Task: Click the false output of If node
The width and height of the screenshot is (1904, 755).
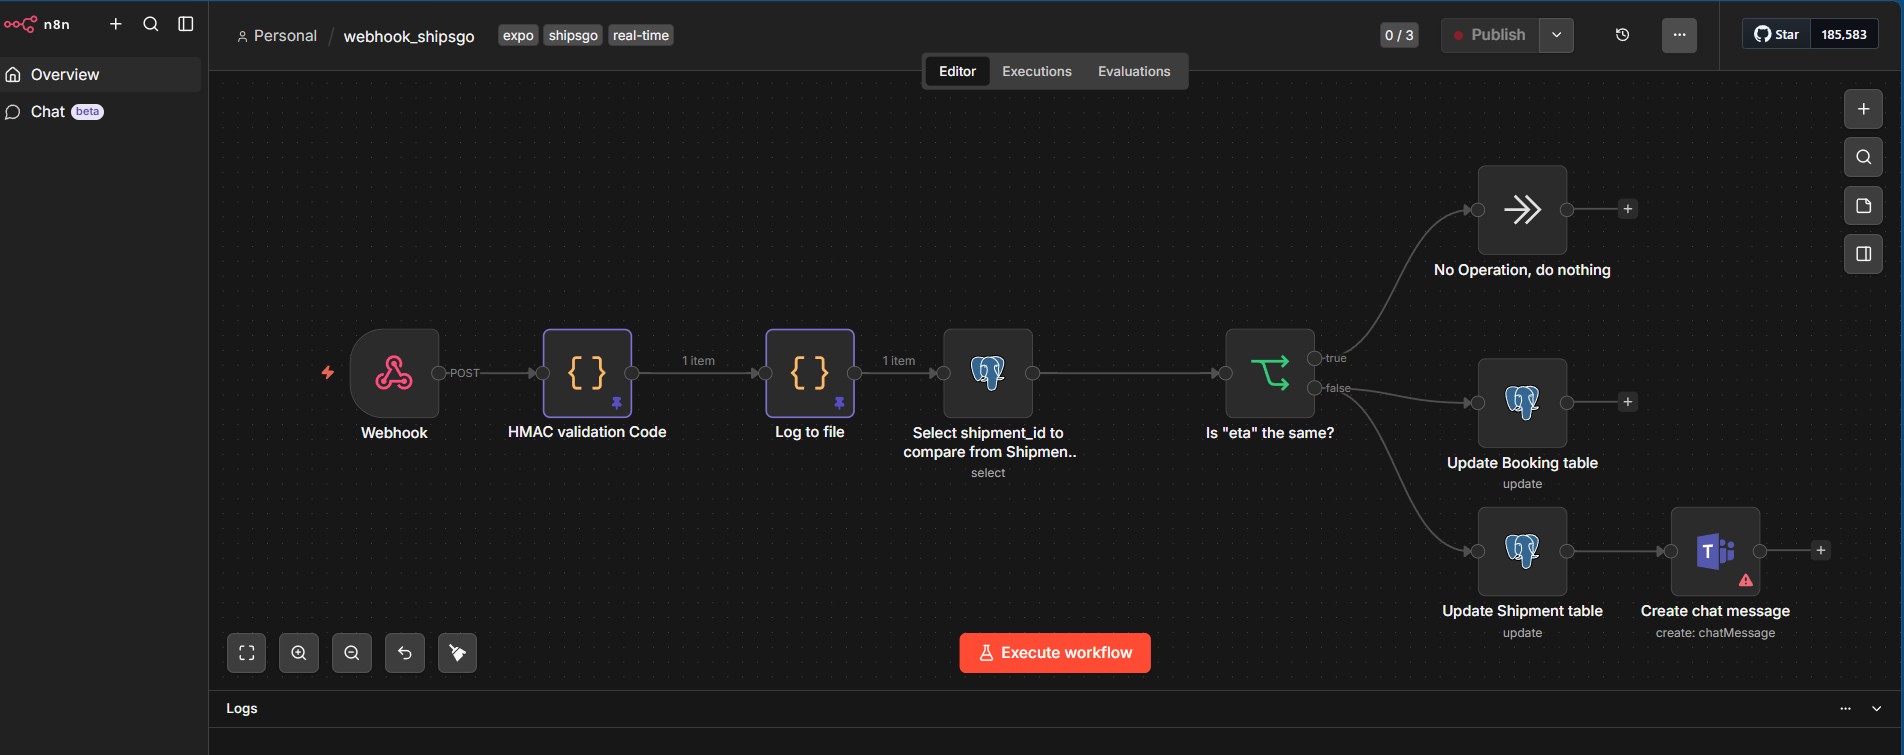Action: [1314, 388]
